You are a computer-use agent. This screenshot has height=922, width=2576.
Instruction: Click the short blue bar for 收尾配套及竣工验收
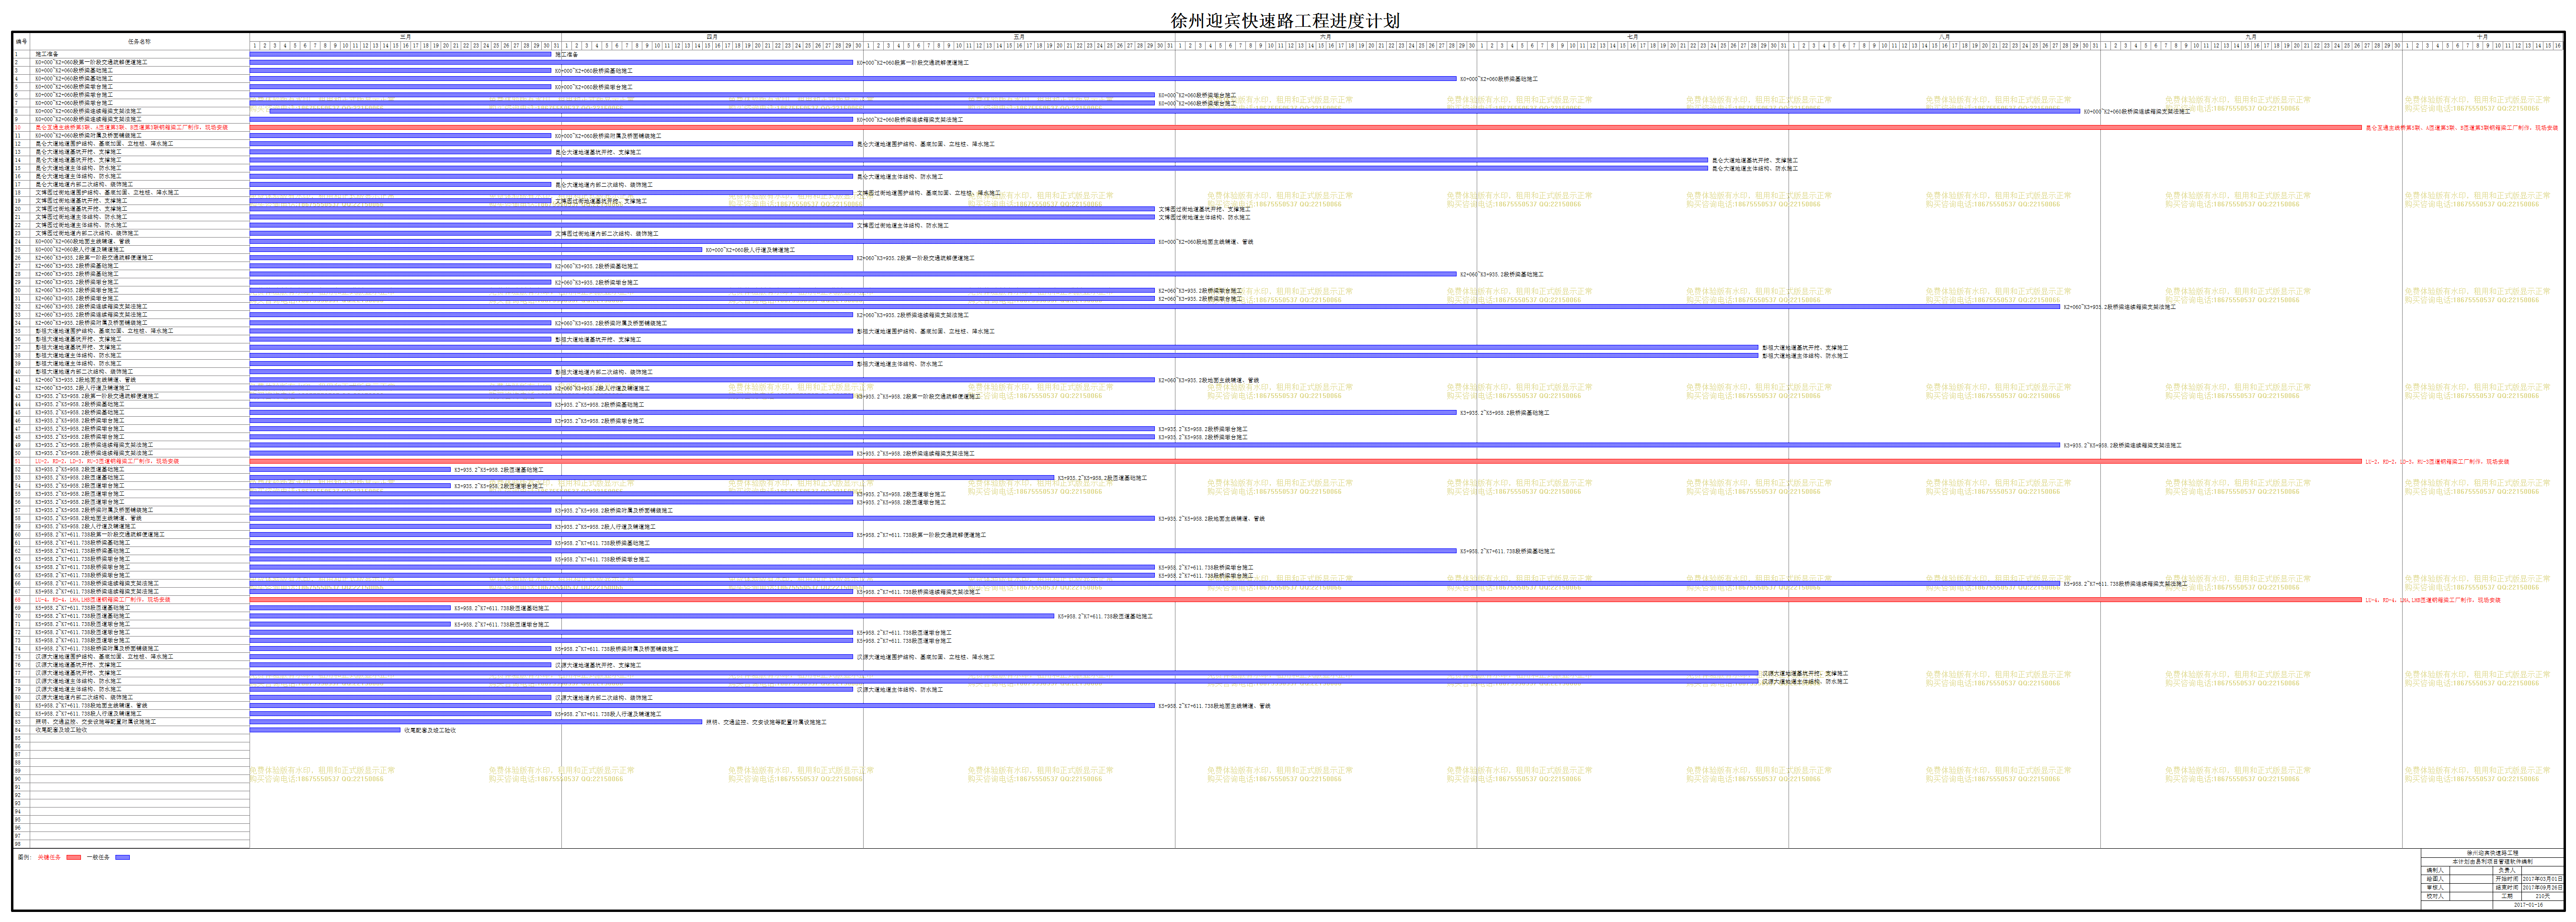[325, 730]
